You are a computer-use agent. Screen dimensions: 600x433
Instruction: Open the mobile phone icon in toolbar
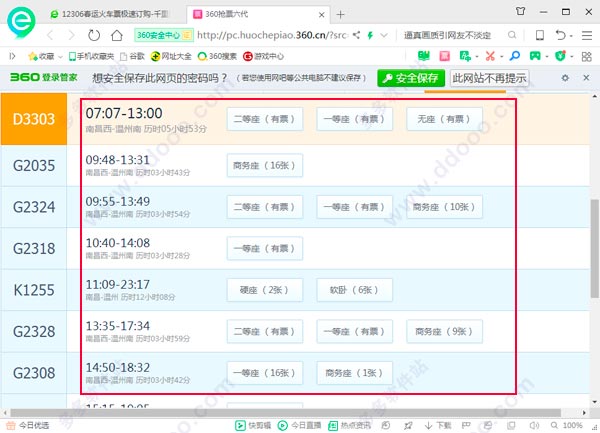tap(540, 35)
